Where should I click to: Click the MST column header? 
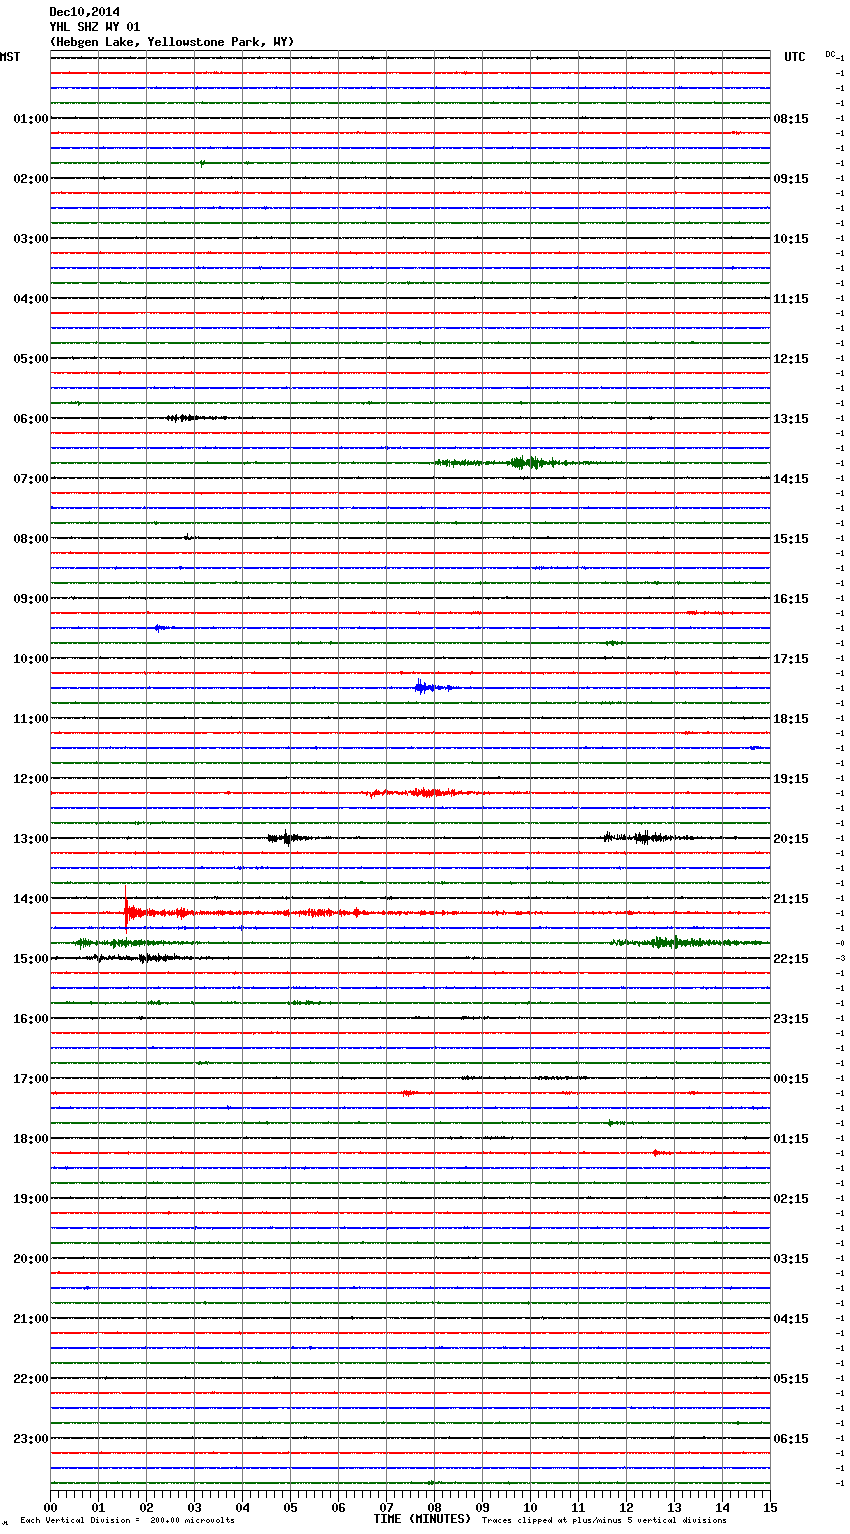click(10, 57)
